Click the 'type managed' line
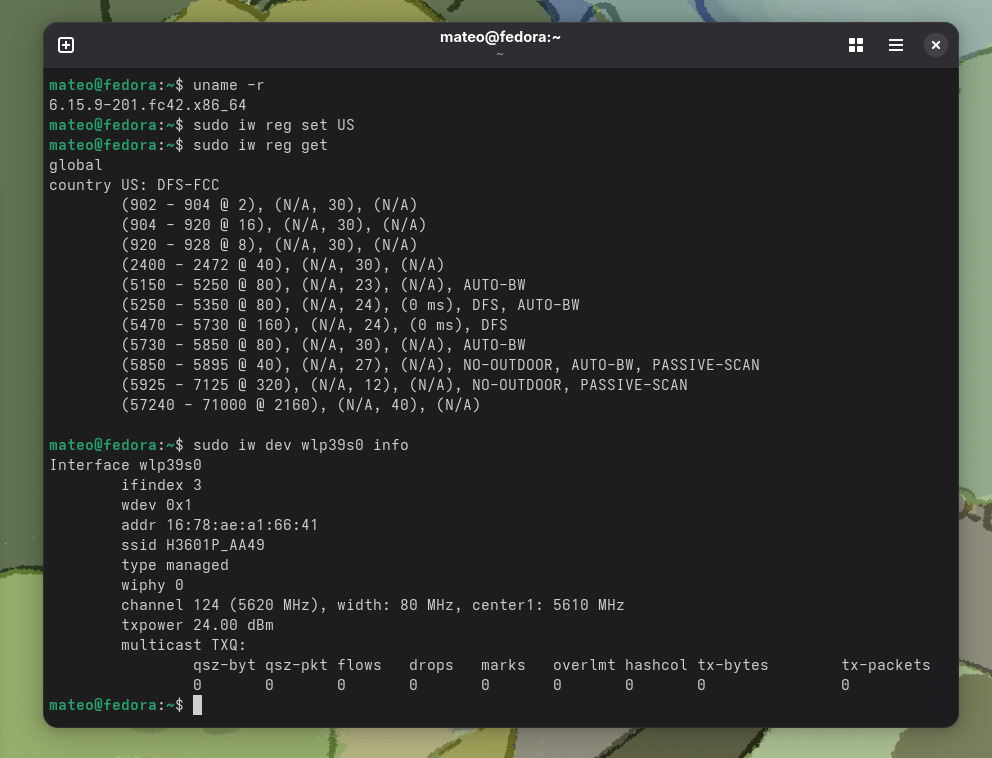Image resolution: width=992 pixels, height=758 pixels. coord(175,566)
